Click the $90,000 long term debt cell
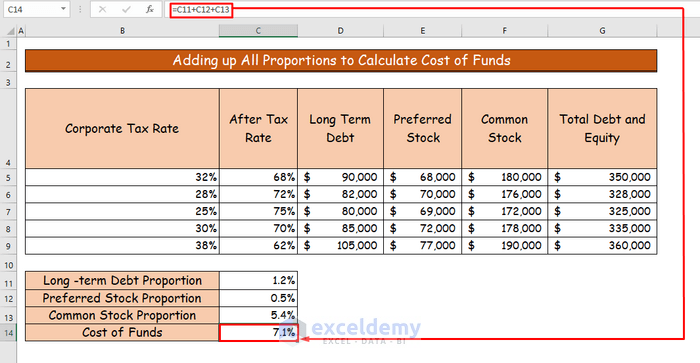Screen dimensions: 700x363 340,177
